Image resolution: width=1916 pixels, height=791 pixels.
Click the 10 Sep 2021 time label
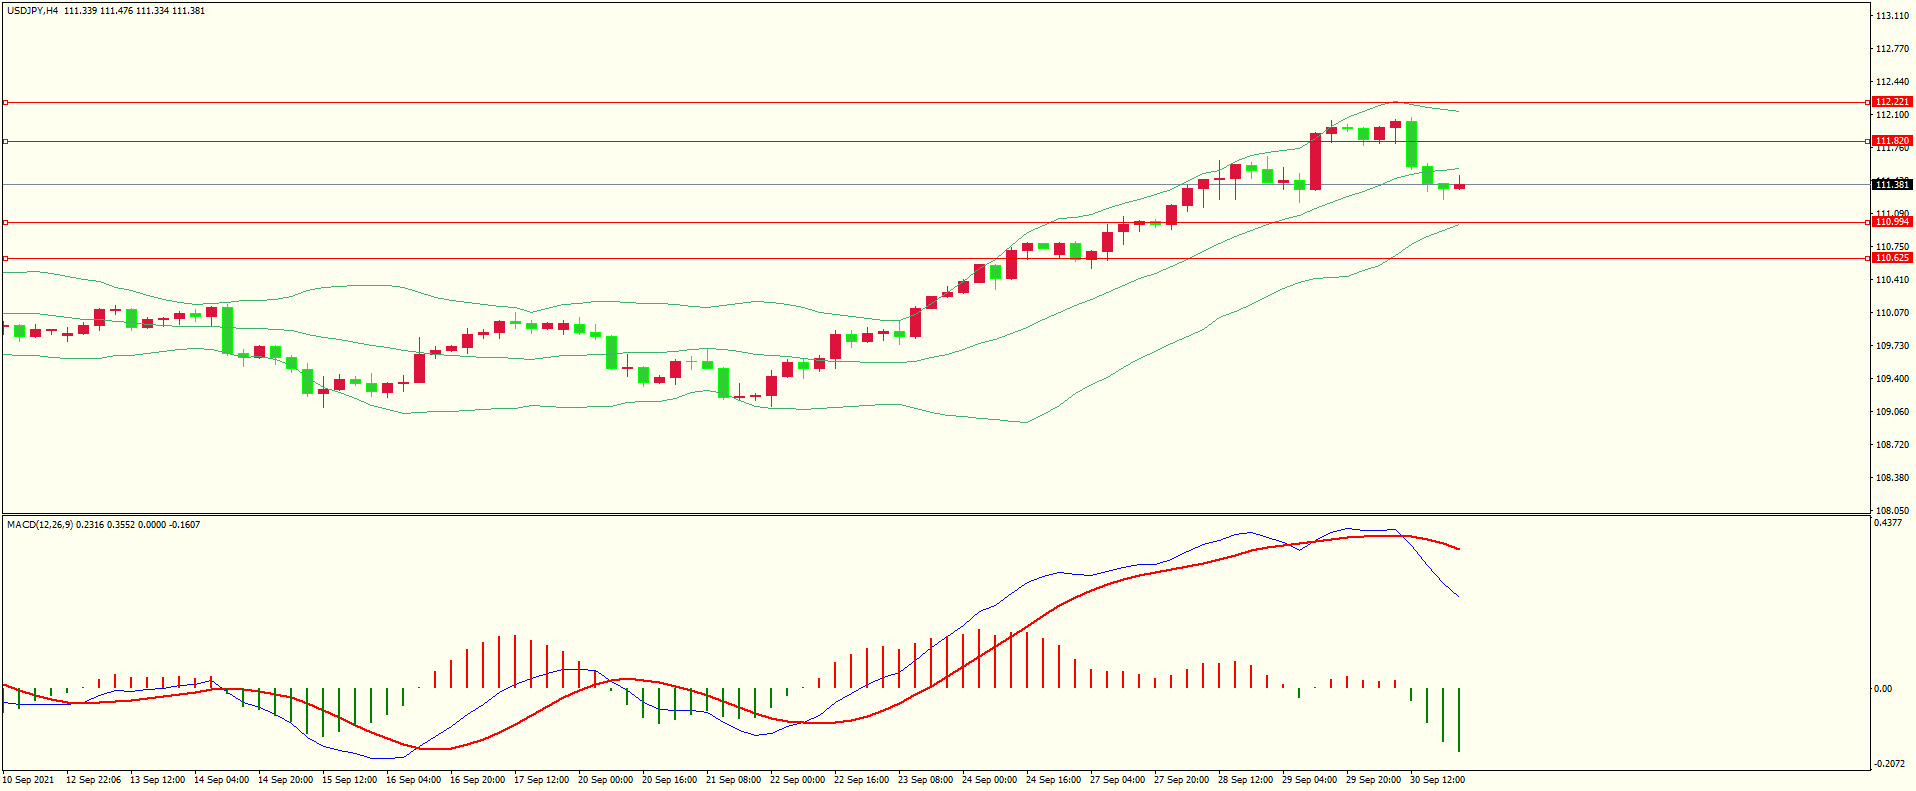[28, 780]
